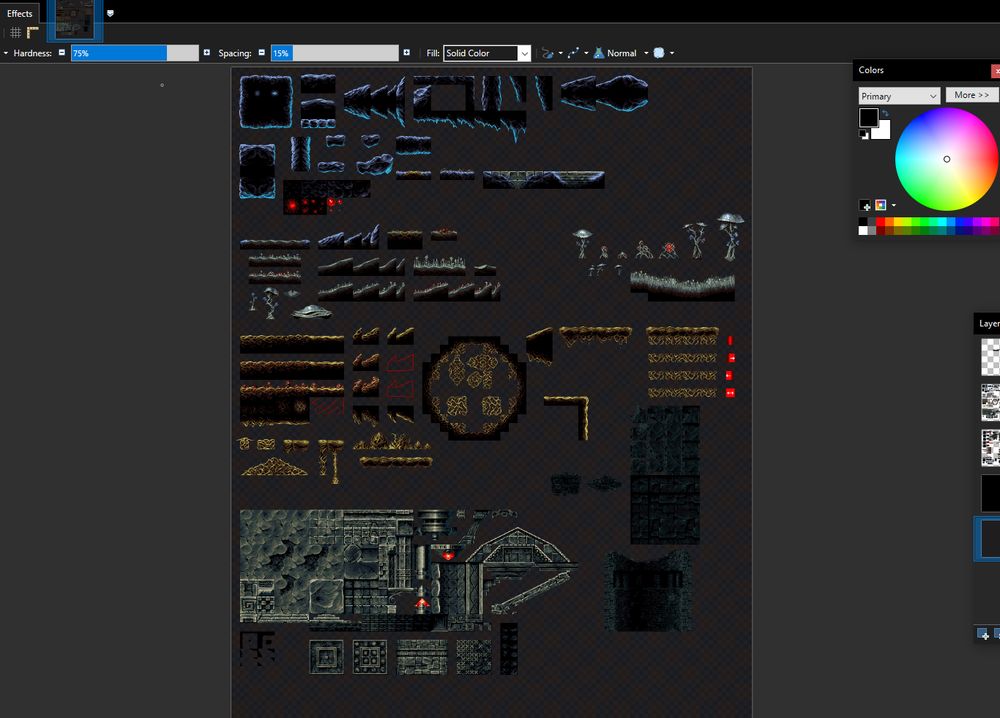Close the Colors panel

(x=996, y=70)
